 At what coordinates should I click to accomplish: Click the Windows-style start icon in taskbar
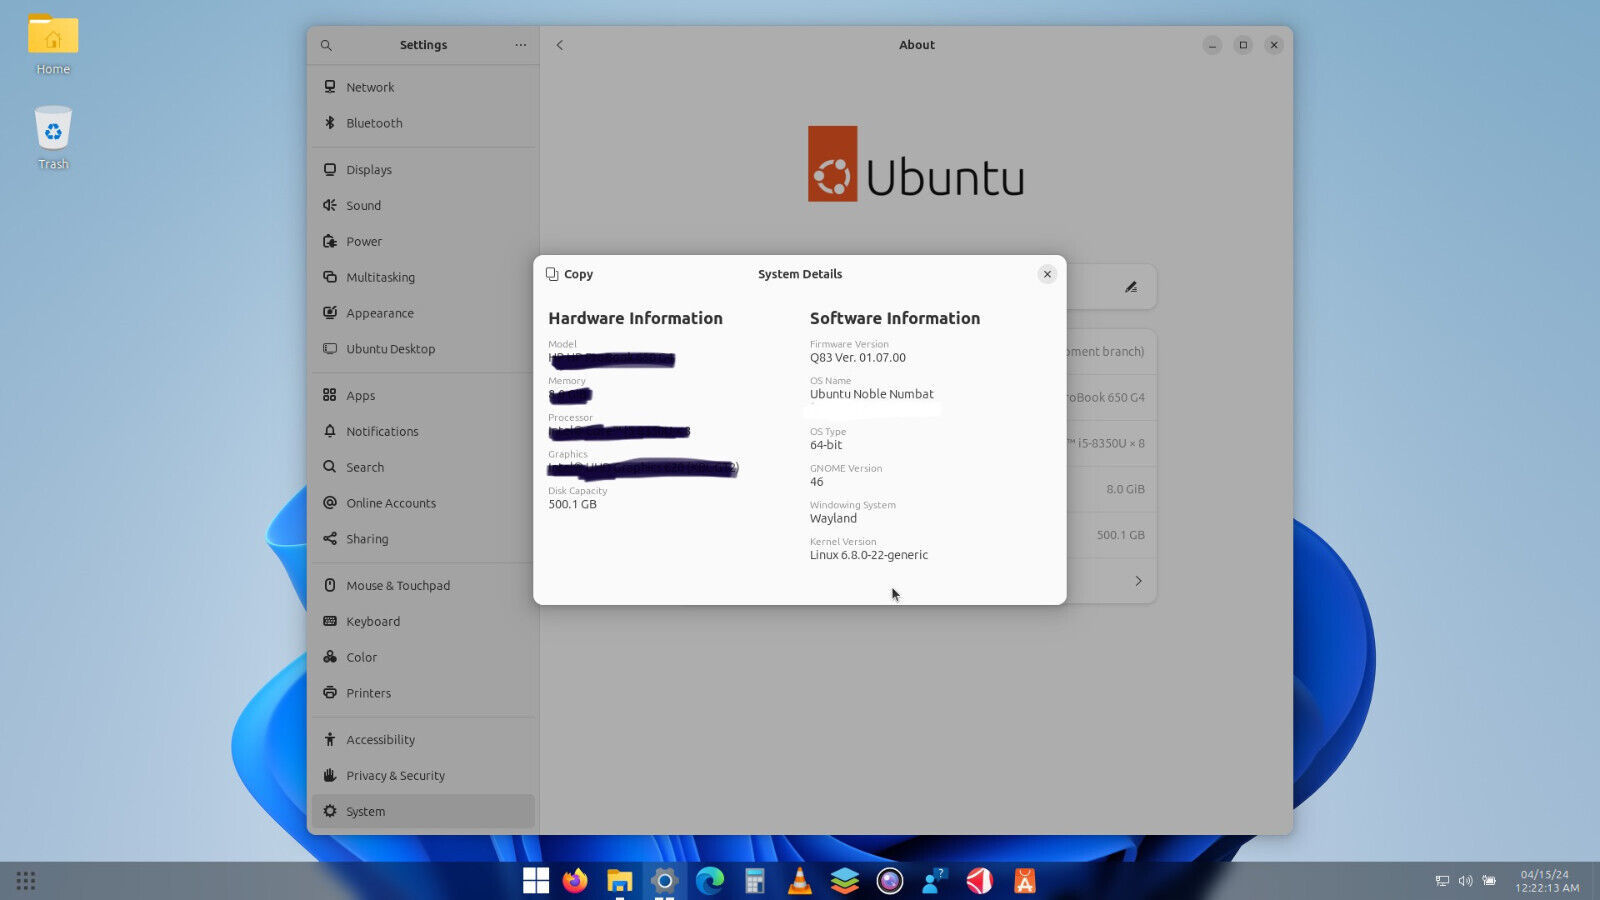click(536, 881)
